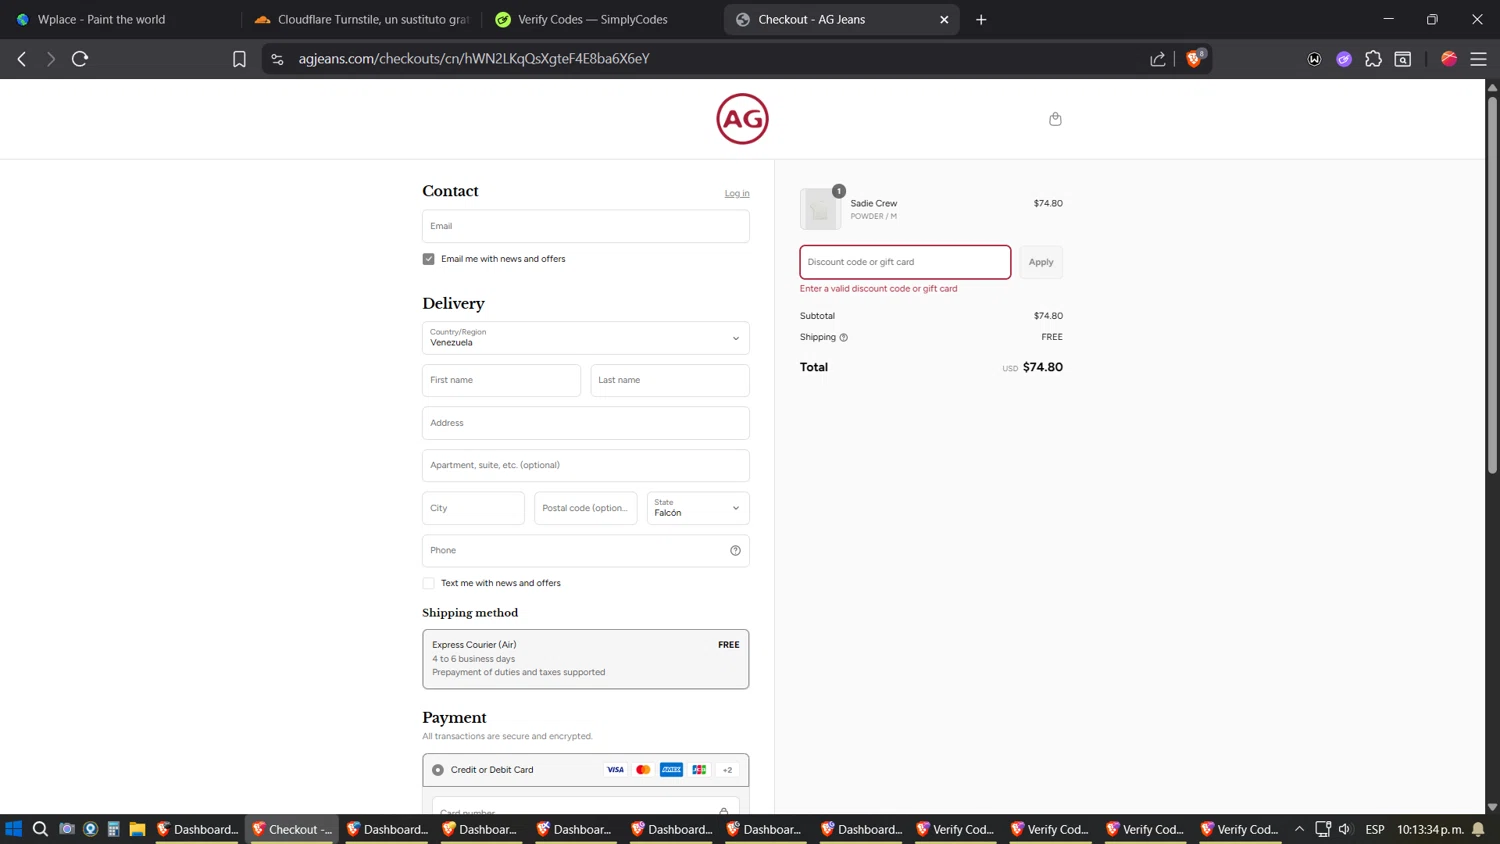Screen dimensions: 1500x844
Task: Click the Total $74.80 amount
Action: click(x=1043, y=367)
